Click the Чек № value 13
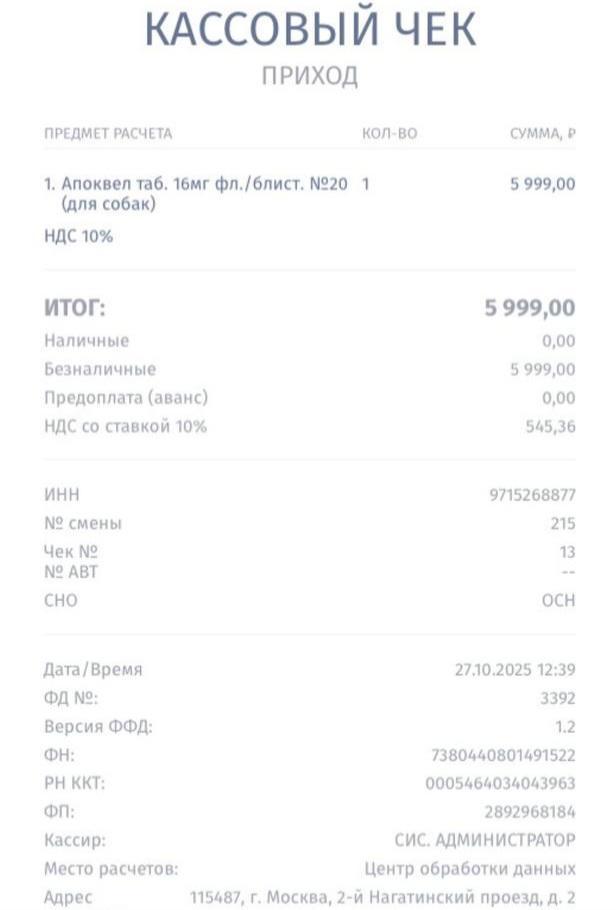 pyautogui.click(x=567, y=552)
